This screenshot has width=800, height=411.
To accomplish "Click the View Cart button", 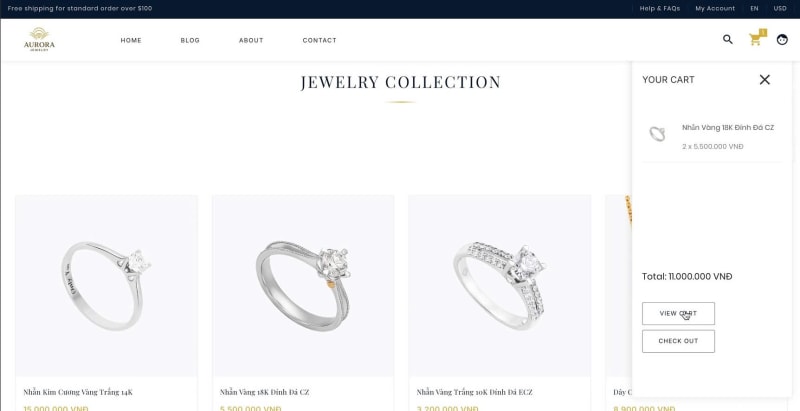I will (678, 314).
